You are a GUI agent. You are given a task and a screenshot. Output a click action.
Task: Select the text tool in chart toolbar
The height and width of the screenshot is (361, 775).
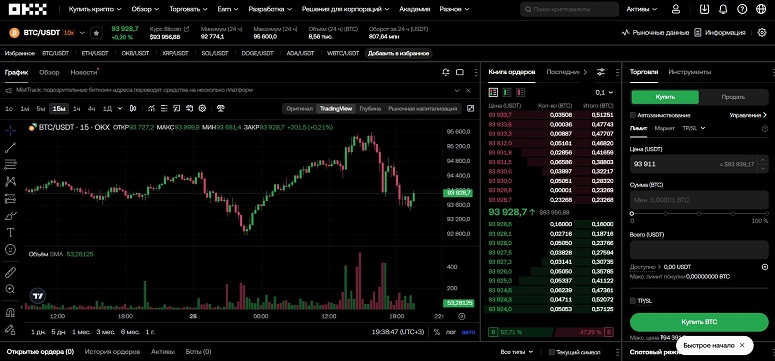(x=10, y=232)
